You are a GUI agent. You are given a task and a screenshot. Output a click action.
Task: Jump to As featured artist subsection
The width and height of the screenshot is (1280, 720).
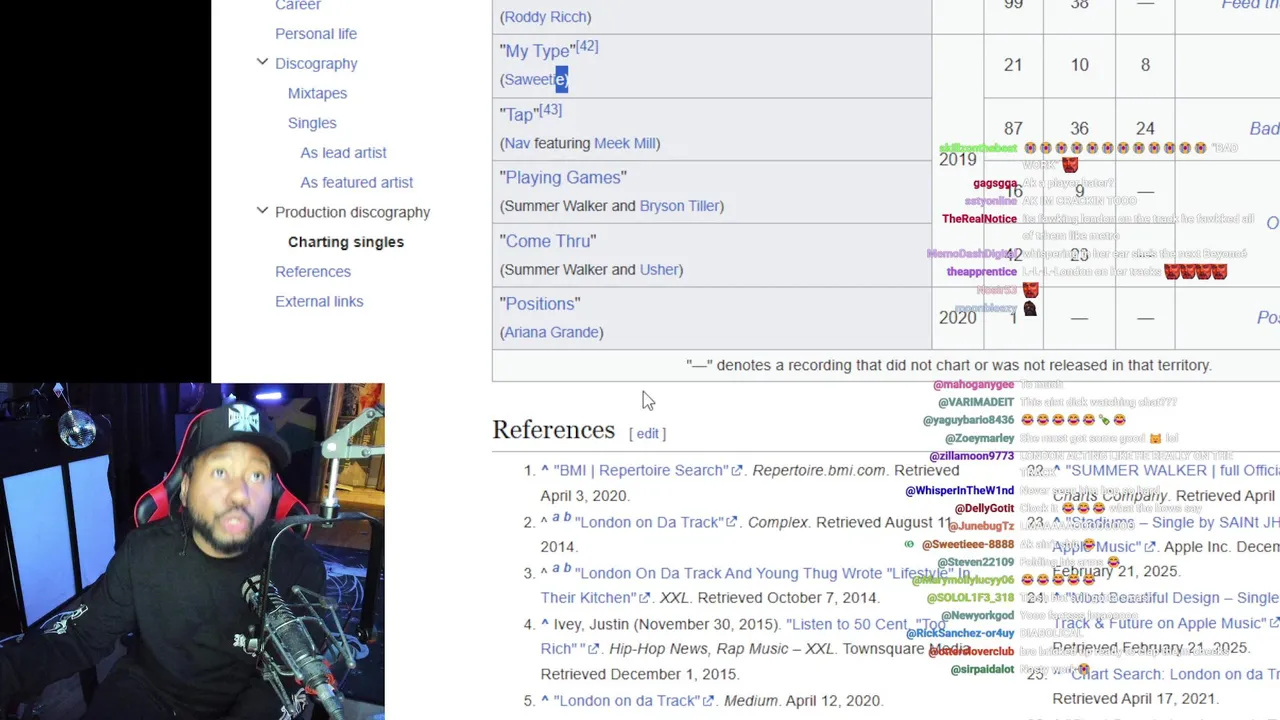click(356, 182)
